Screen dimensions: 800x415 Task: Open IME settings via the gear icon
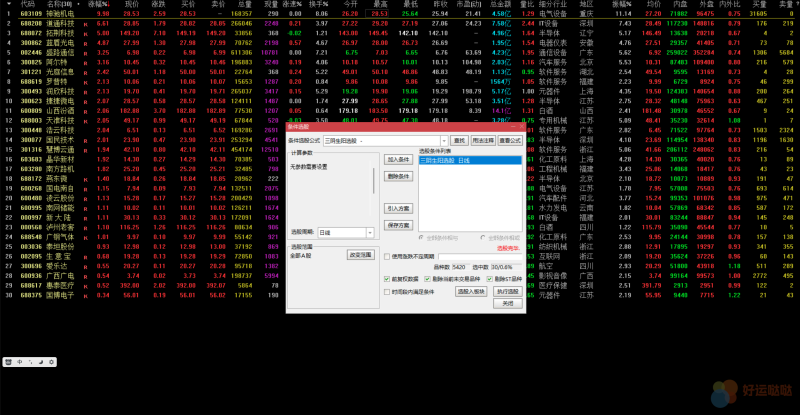51,362
